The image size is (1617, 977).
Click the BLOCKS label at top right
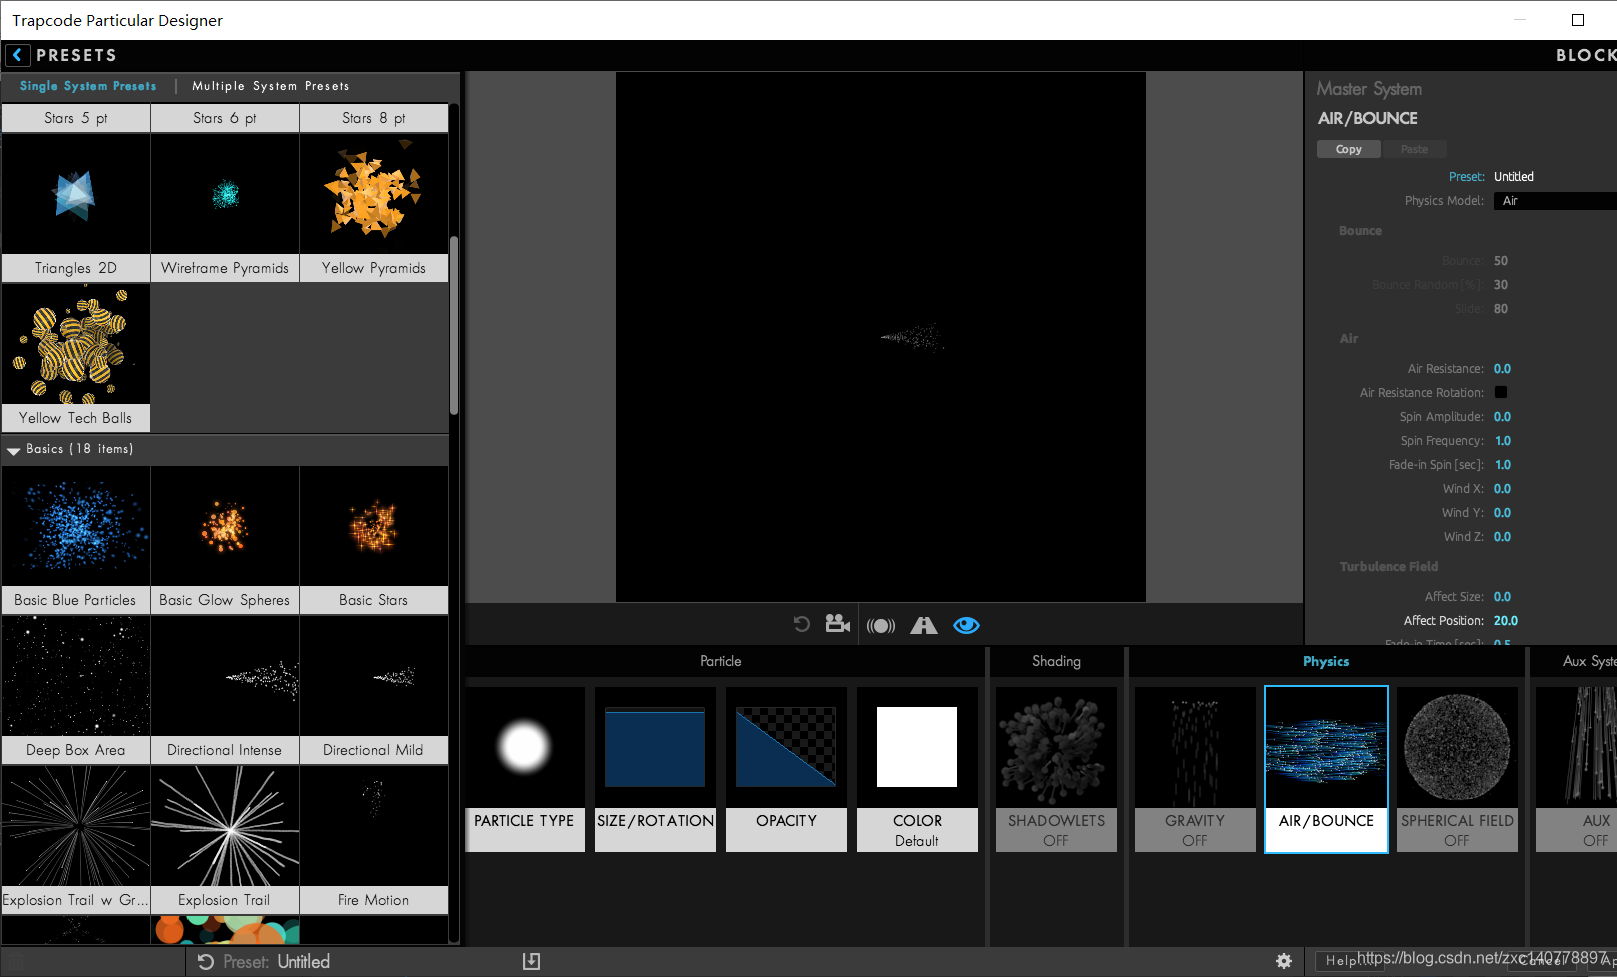click(x=1586, y=55)
